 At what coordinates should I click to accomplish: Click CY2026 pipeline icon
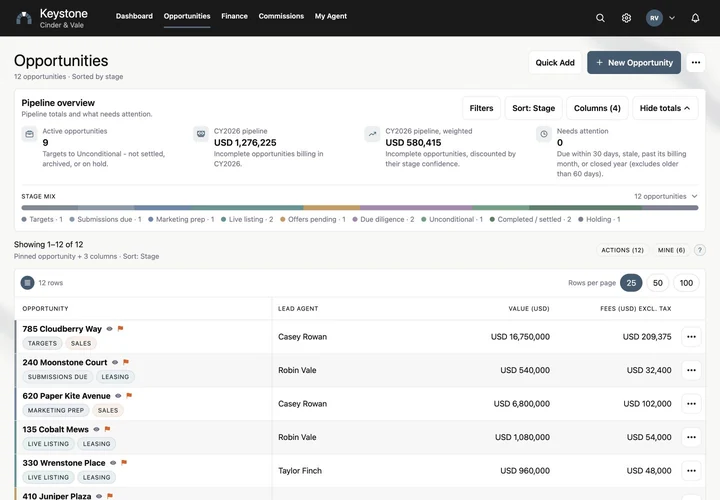pyautogui.click(x=201, y=134)
